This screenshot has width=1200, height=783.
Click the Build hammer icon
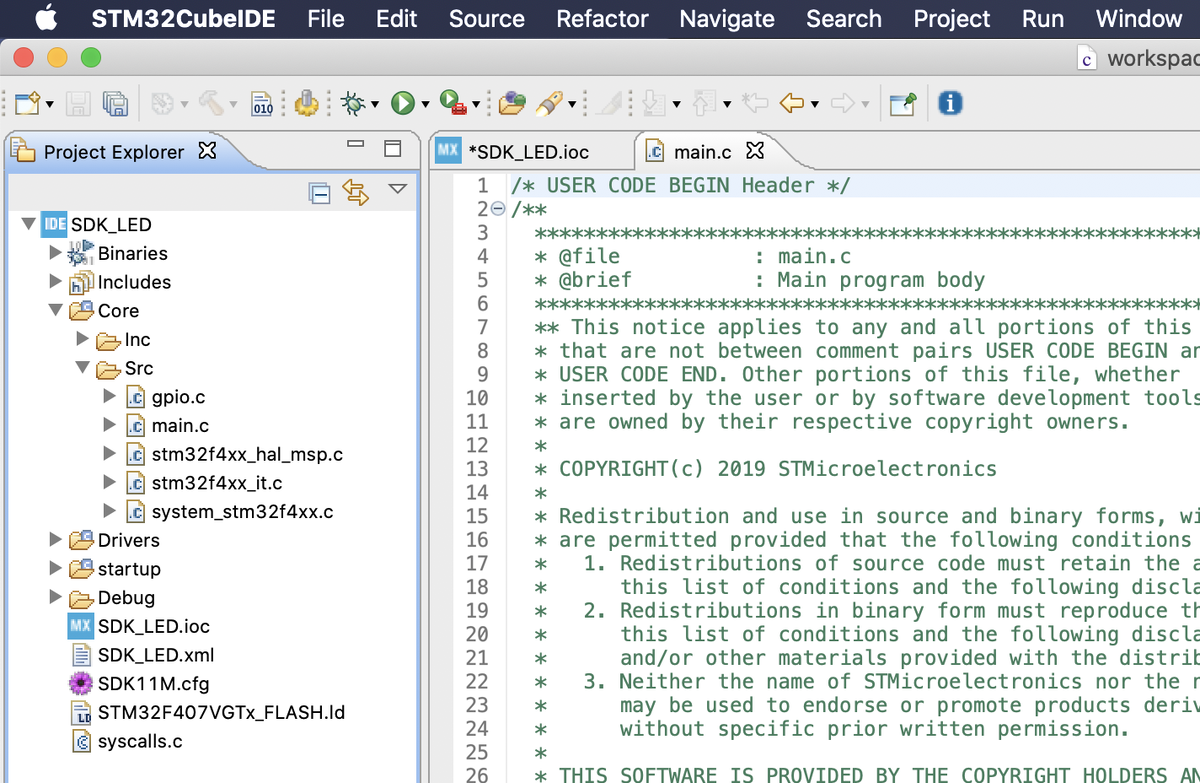[x=211, y=103]
